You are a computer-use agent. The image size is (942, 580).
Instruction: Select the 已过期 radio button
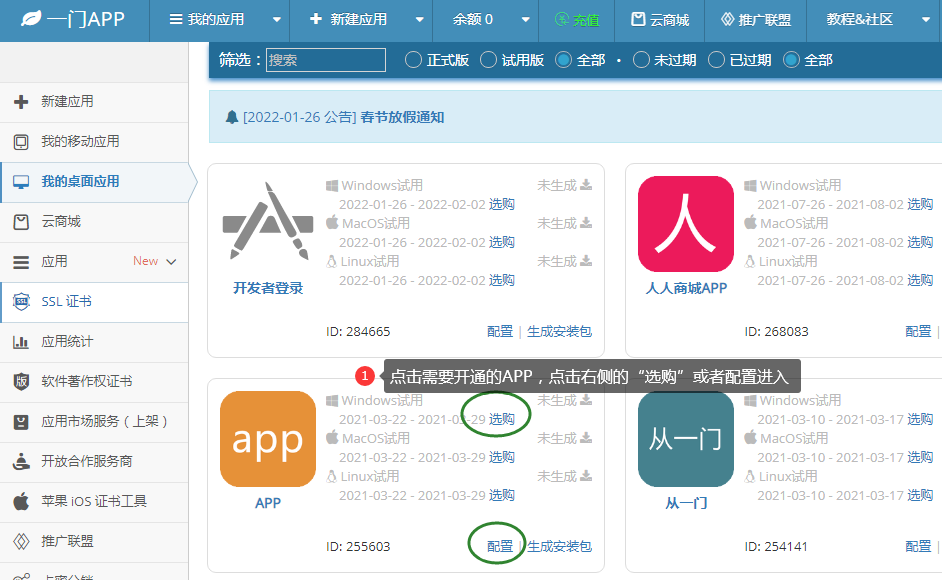[x=716, y=60]
